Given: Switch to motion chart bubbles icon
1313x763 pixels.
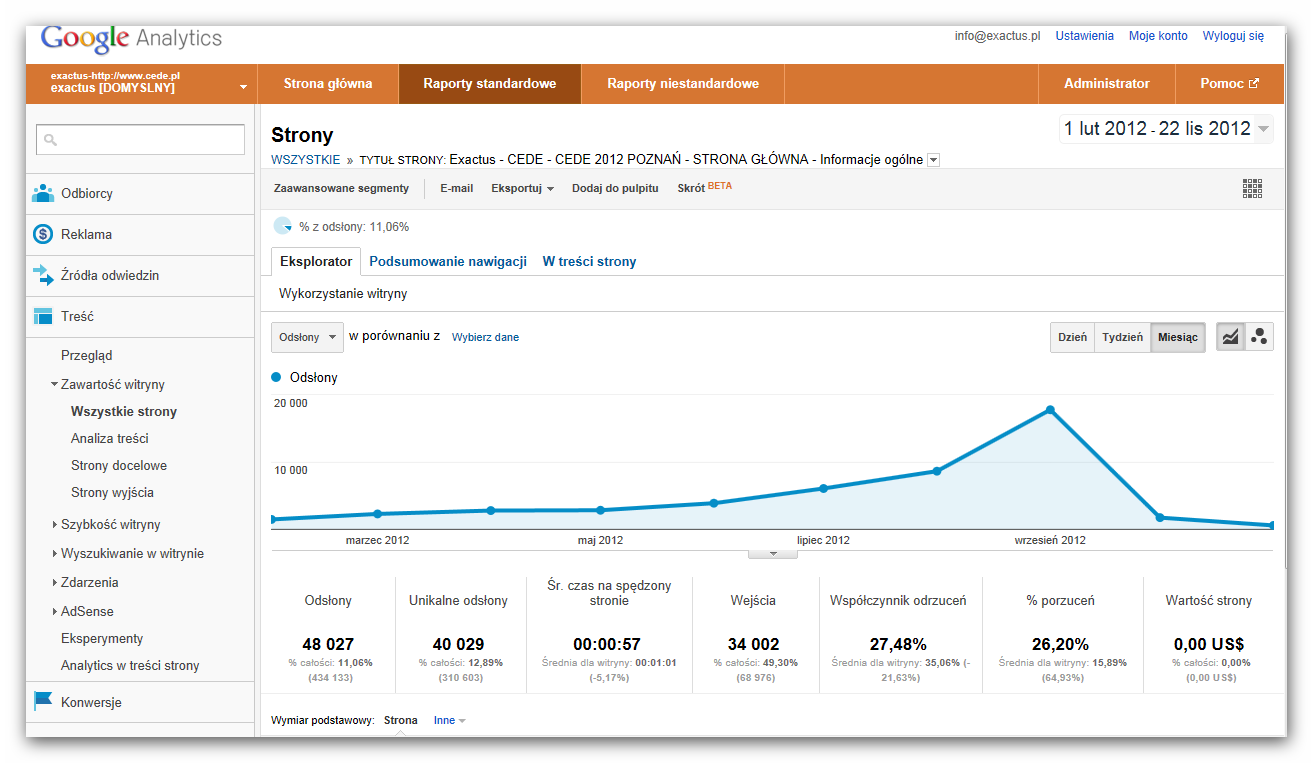Looking at the screenshot, I should click(1259, 337).
